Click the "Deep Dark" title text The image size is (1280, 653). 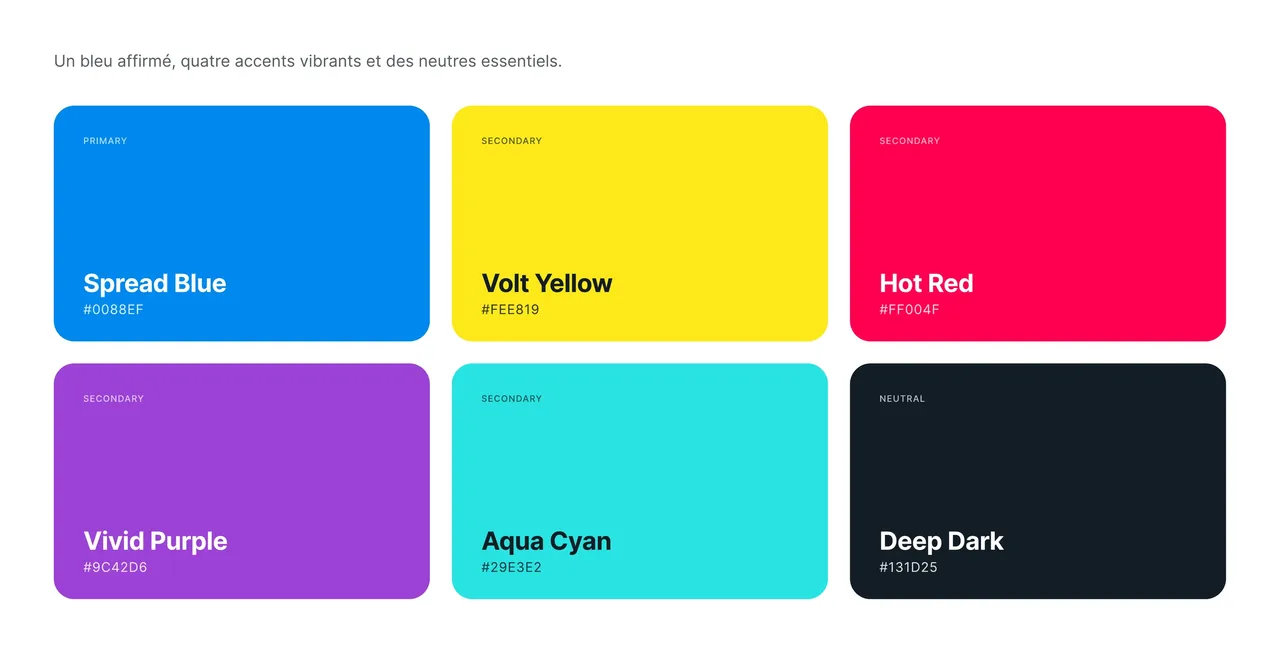[x=942, y=542]
